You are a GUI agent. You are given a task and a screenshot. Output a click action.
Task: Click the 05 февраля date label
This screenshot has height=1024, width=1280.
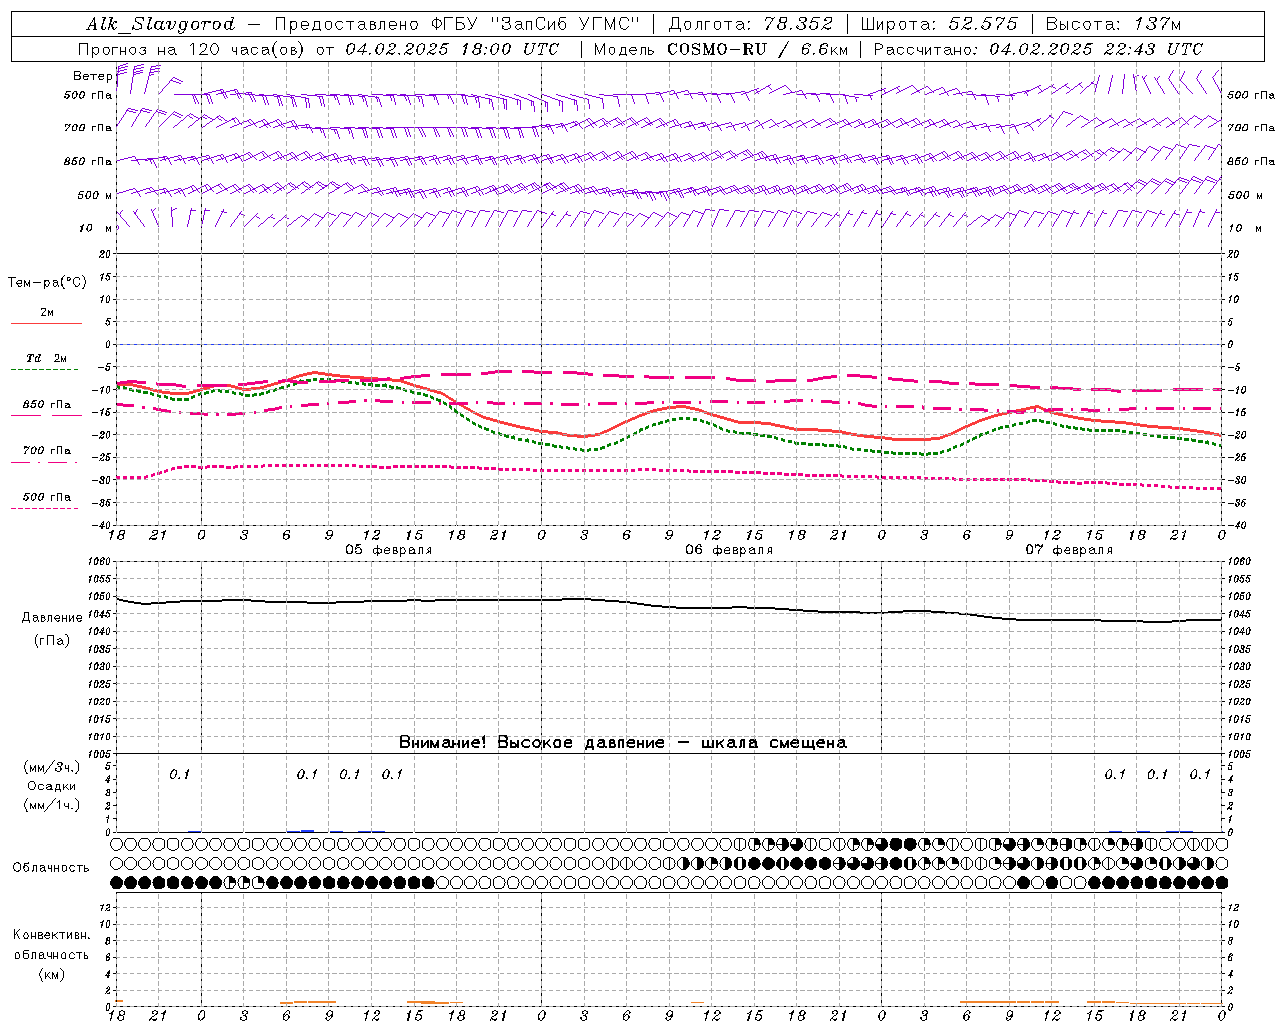(388, 550)
